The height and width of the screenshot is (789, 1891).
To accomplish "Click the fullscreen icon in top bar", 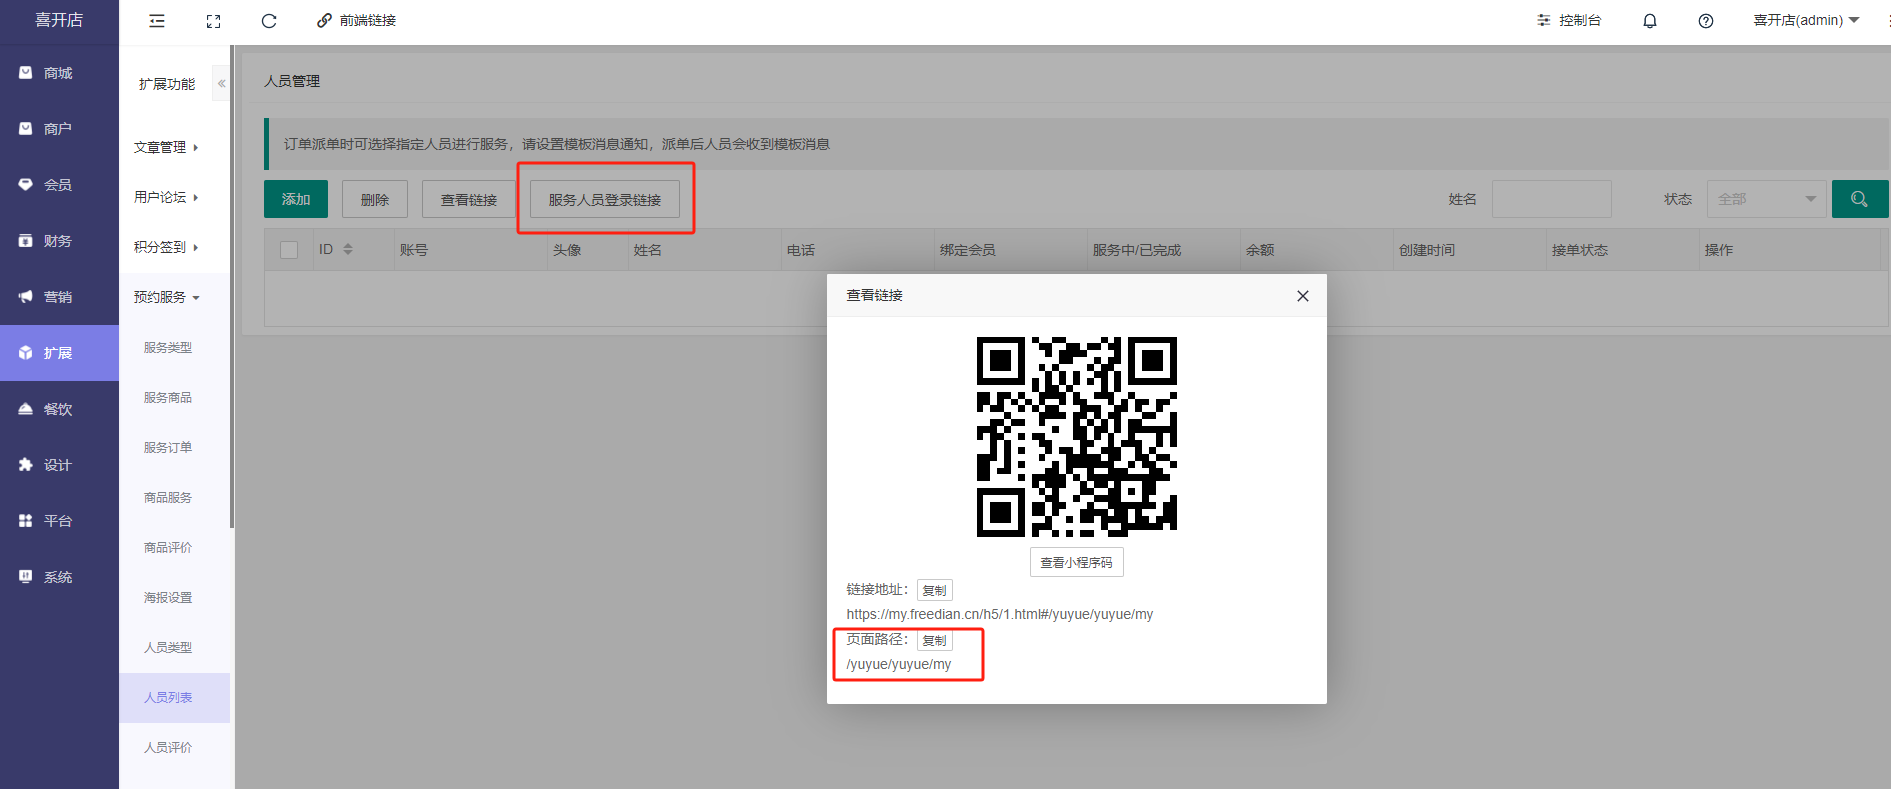I will point(213,21).
